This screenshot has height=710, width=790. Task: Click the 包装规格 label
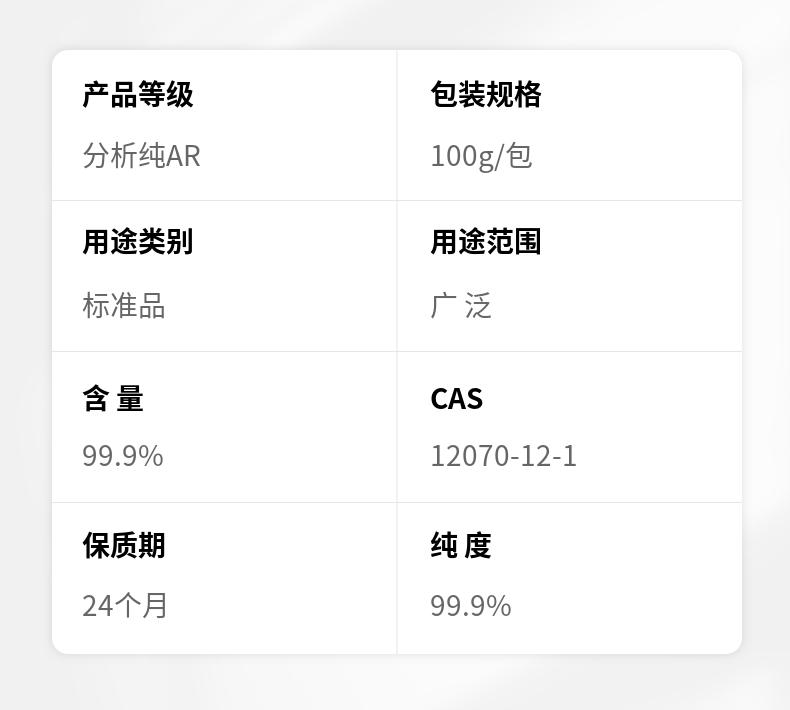tap(485, 95)
